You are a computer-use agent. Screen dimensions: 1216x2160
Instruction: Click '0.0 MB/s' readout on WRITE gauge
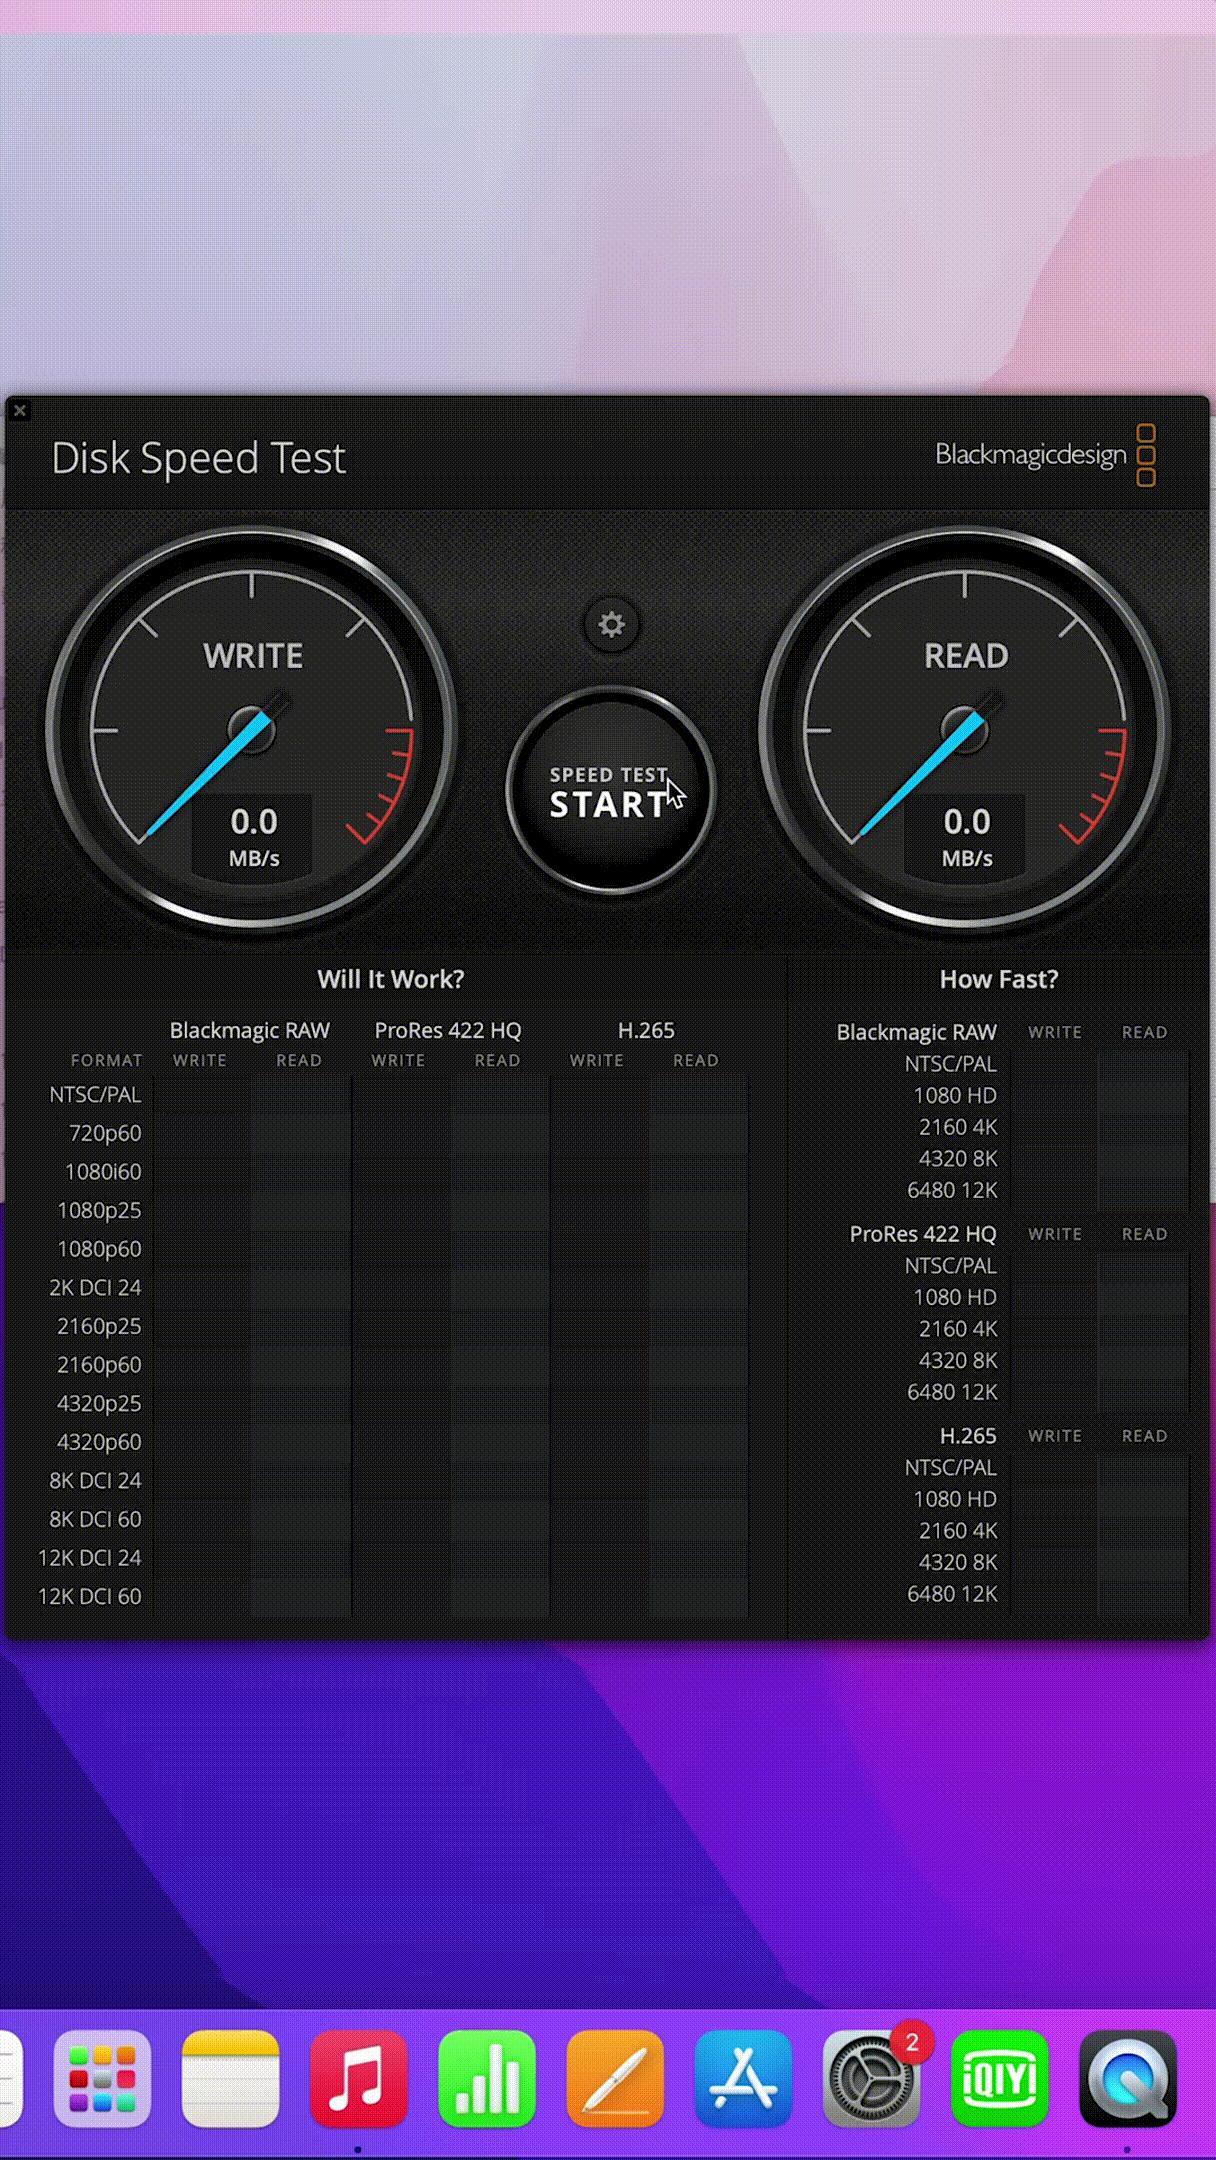(253, 837)
